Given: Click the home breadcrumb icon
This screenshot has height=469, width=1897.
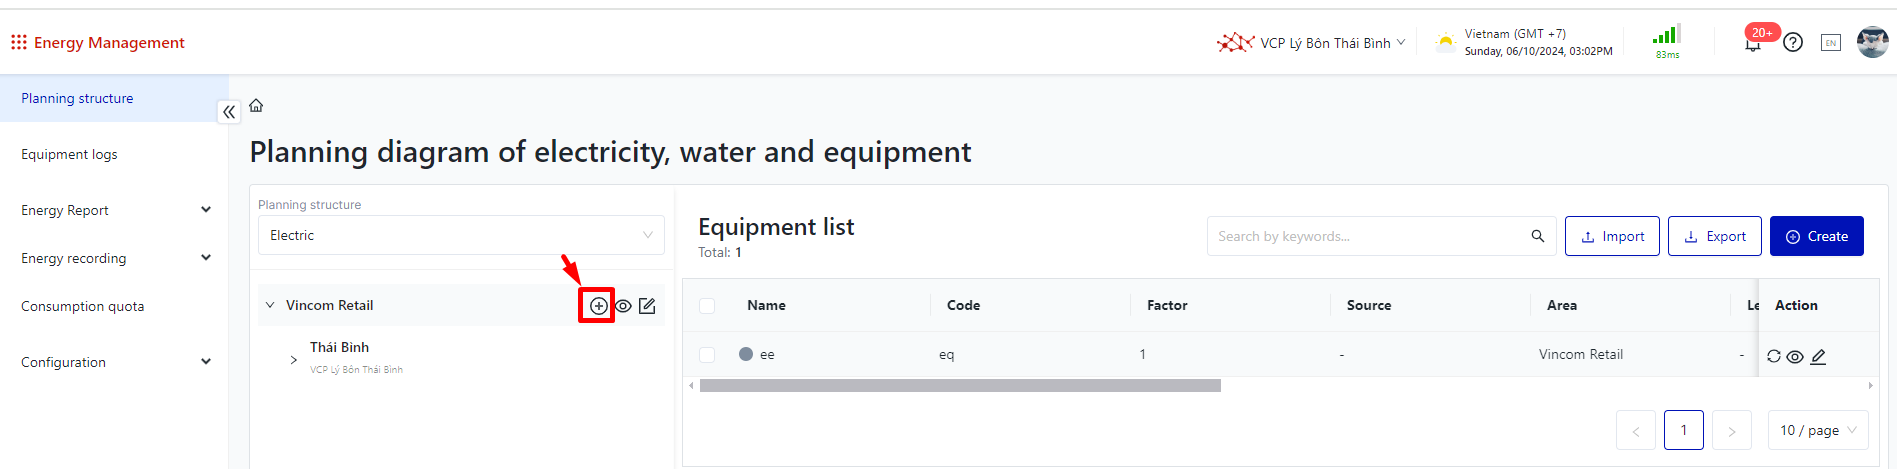Looking at the screenshot, I should tap(256, 105).
